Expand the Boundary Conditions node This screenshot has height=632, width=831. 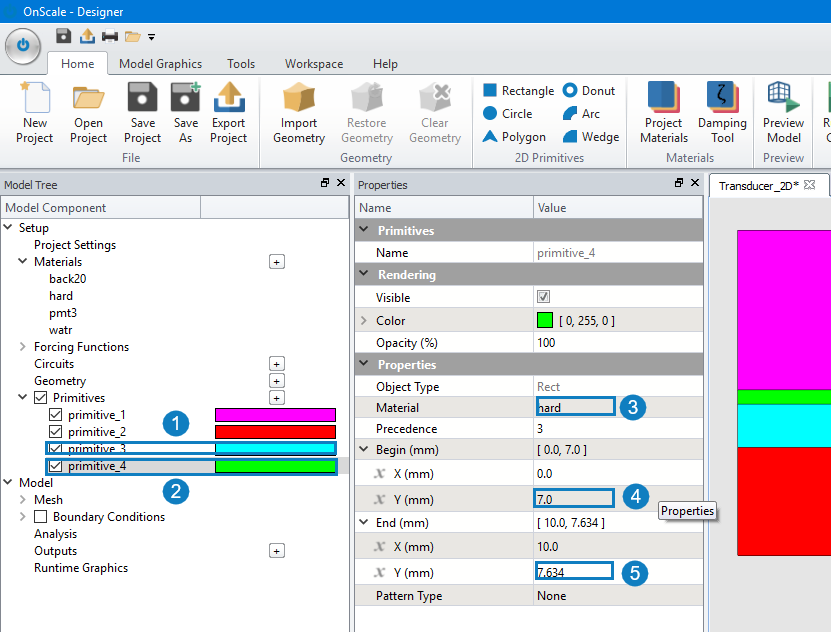click(23, 517)
